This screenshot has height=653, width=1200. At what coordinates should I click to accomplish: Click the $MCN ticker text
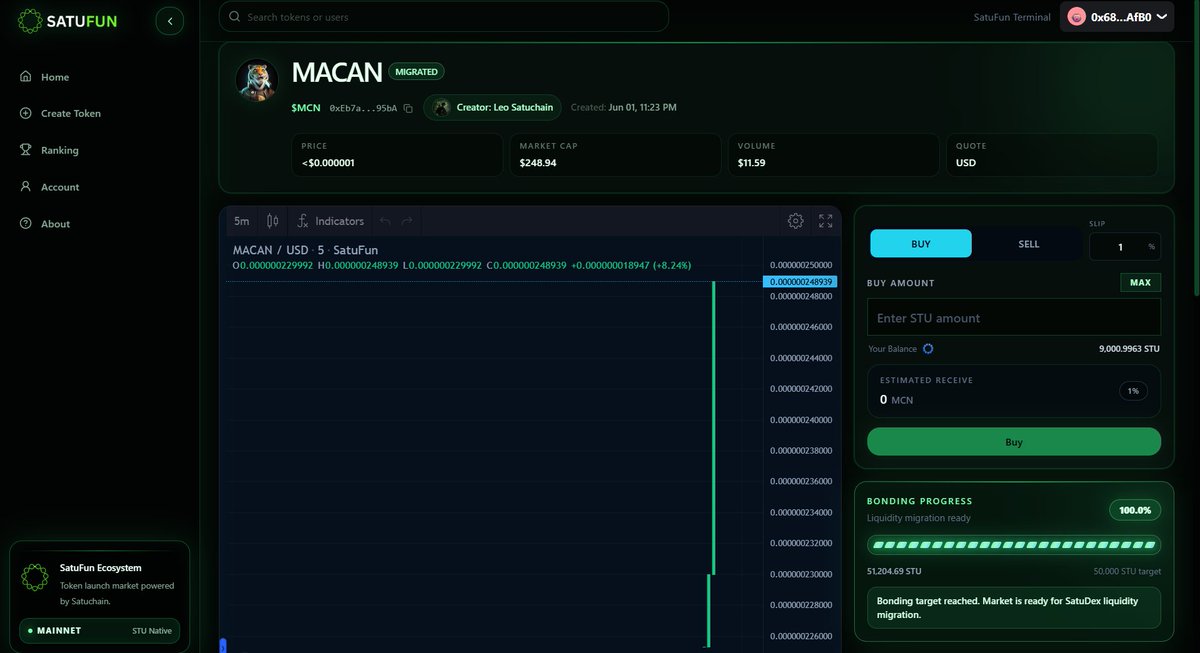306,107
